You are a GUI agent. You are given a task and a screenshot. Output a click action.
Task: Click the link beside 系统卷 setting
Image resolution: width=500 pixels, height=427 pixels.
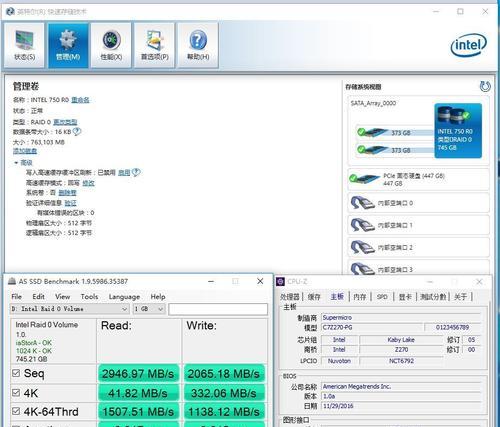click(67, 193)
